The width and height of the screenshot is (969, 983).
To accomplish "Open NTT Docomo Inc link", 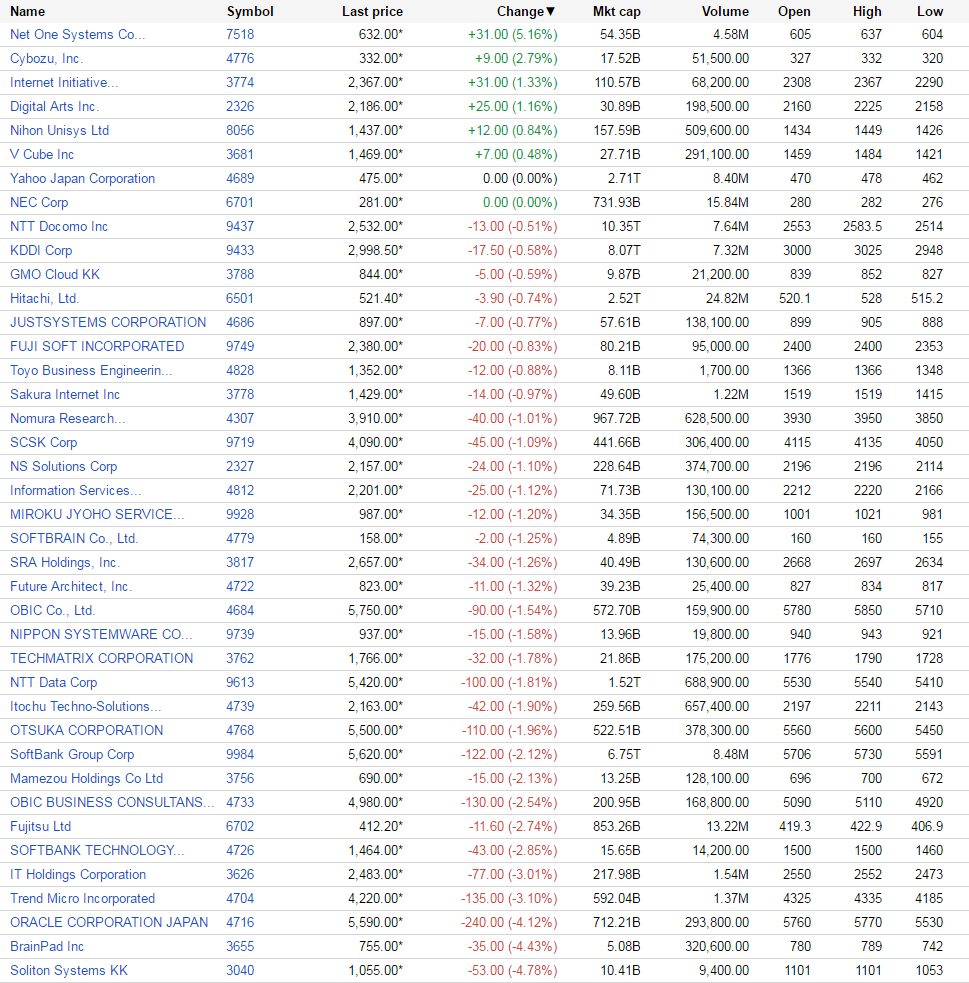I will point(59,226).
